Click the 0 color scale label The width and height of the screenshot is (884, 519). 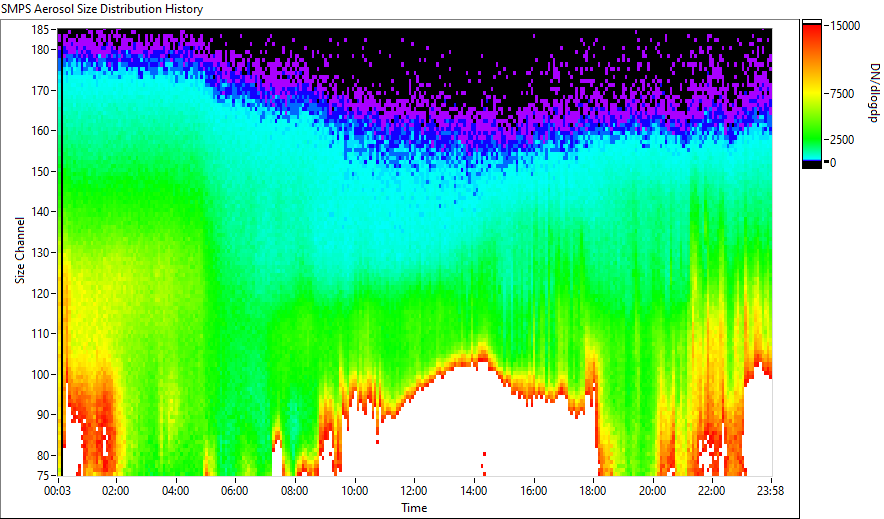pyautogui.click(x=833, y=163)
